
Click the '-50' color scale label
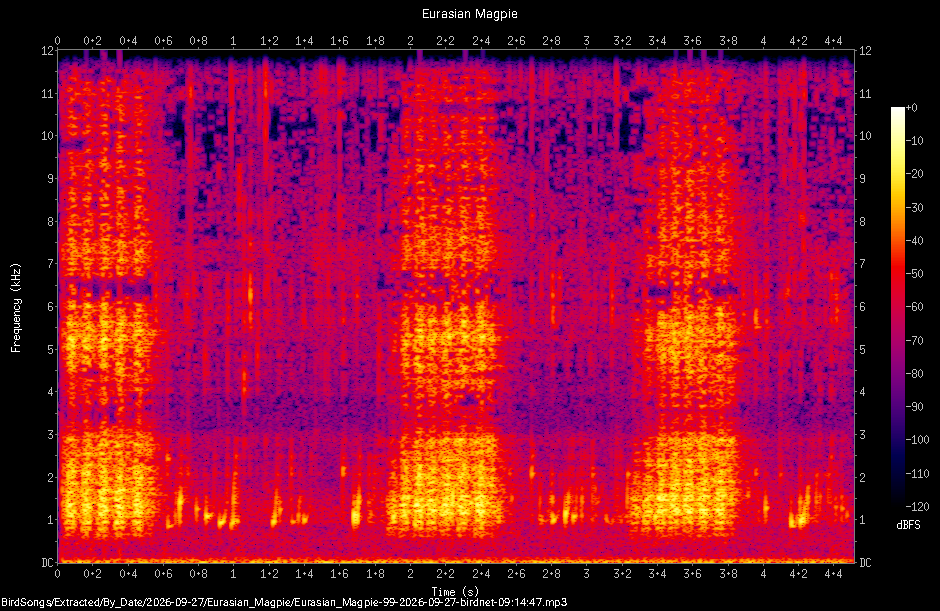tap(915, 273)
